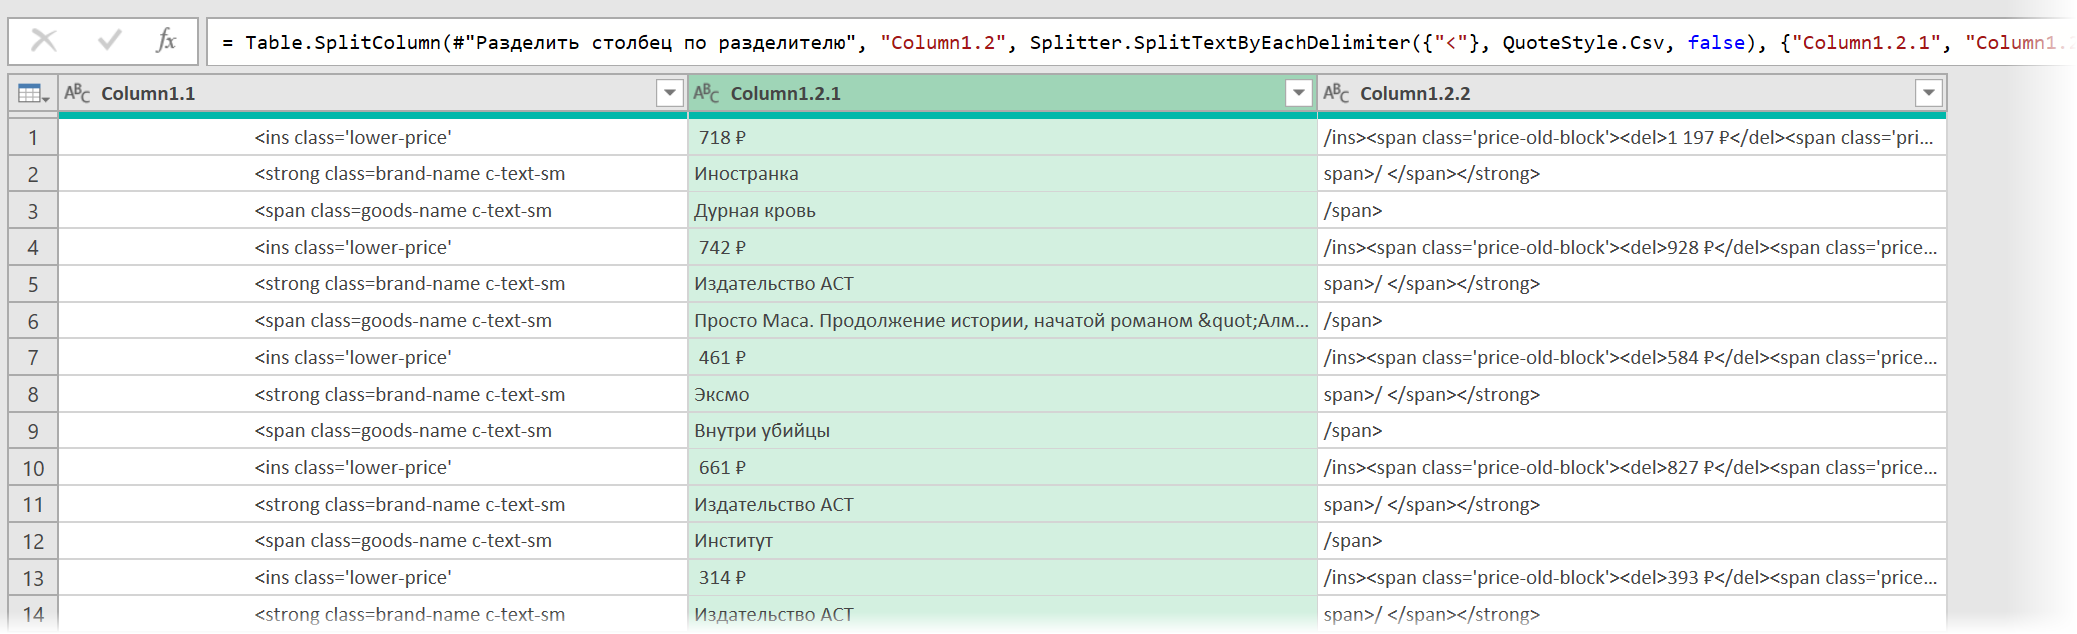
Task: Open filter dropdown for Column1.2.2
Action: click(1928, 94)
